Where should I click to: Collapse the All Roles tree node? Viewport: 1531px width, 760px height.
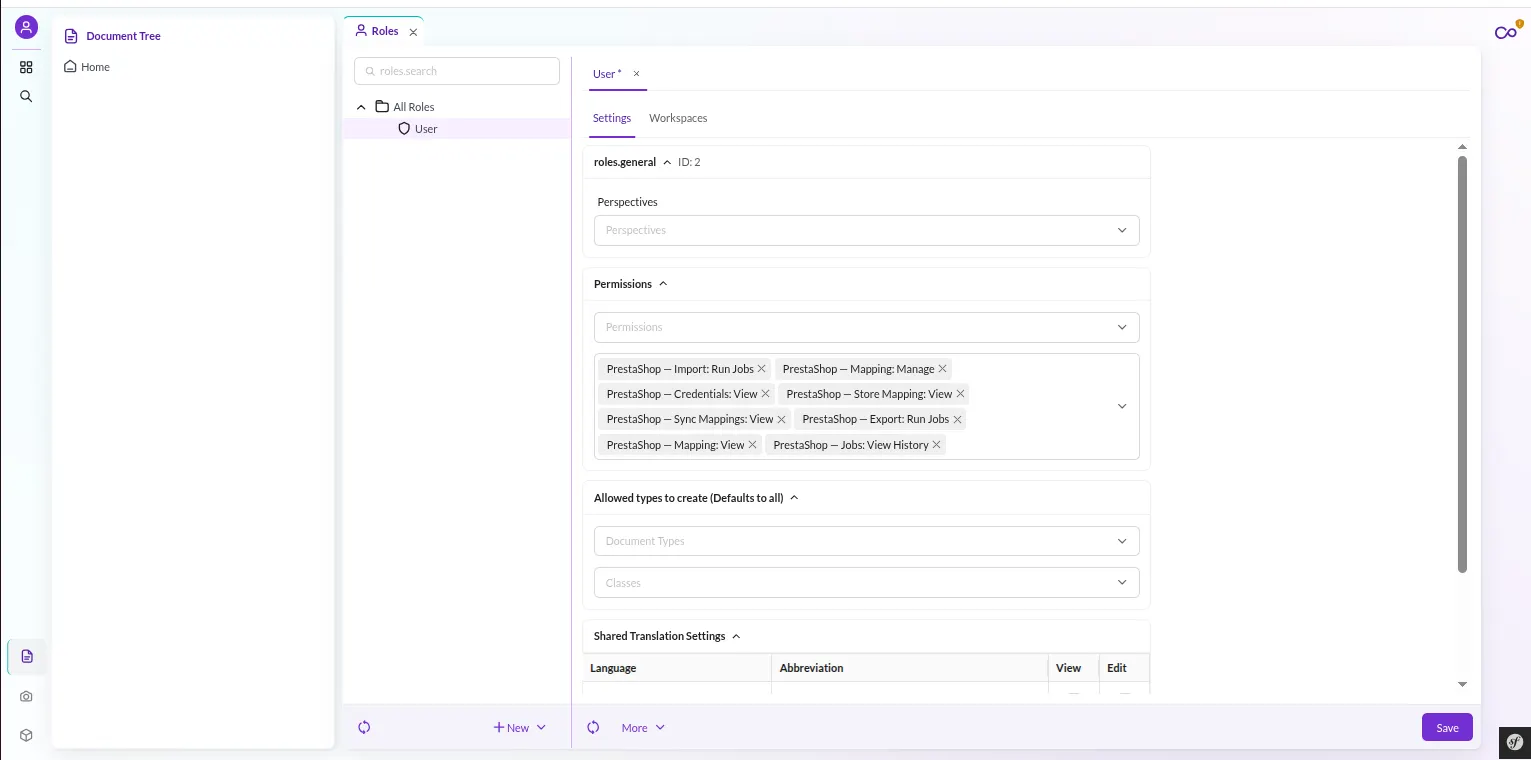click(361, 107)
